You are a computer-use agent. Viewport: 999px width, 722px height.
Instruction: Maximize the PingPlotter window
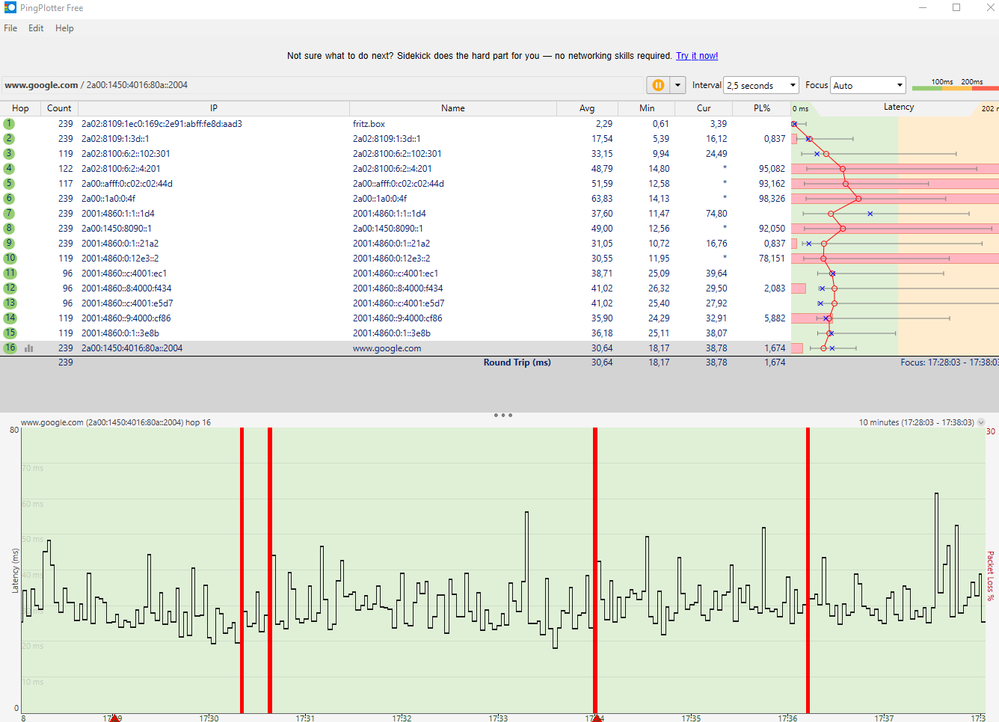point(956,8)
